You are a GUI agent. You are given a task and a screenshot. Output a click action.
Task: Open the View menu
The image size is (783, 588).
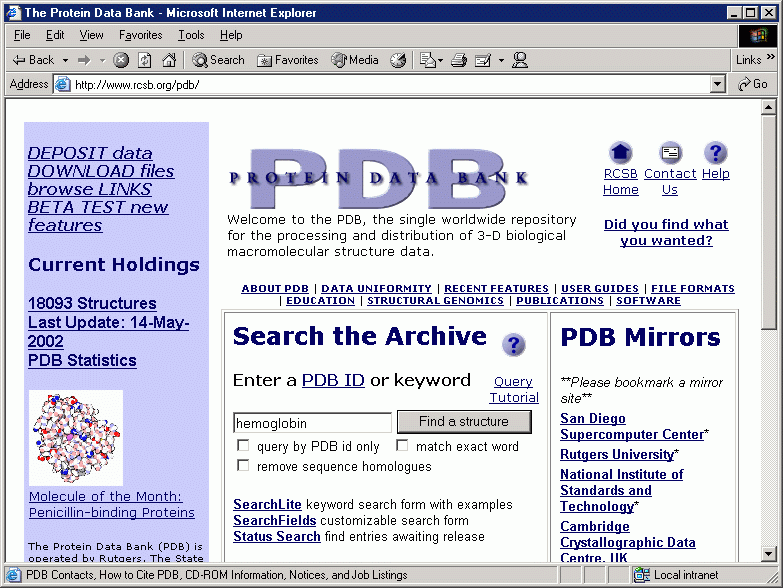coord(91,35)
